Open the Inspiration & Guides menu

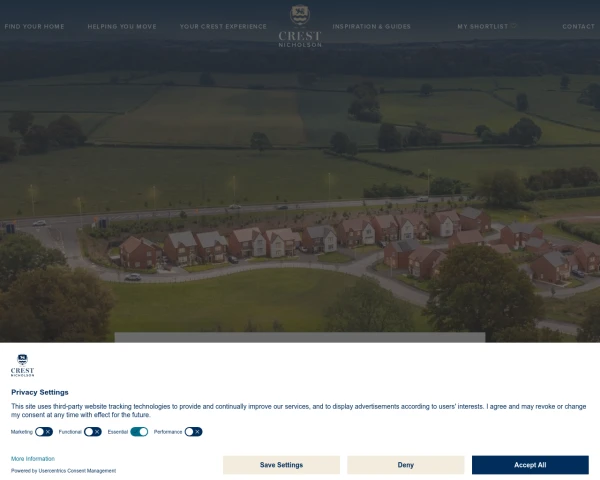pyautogui.click(x=372, y=26)
